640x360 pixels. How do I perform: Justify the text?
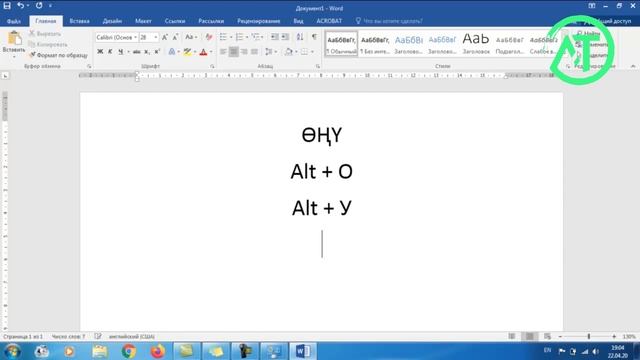(x=254, y=52)
